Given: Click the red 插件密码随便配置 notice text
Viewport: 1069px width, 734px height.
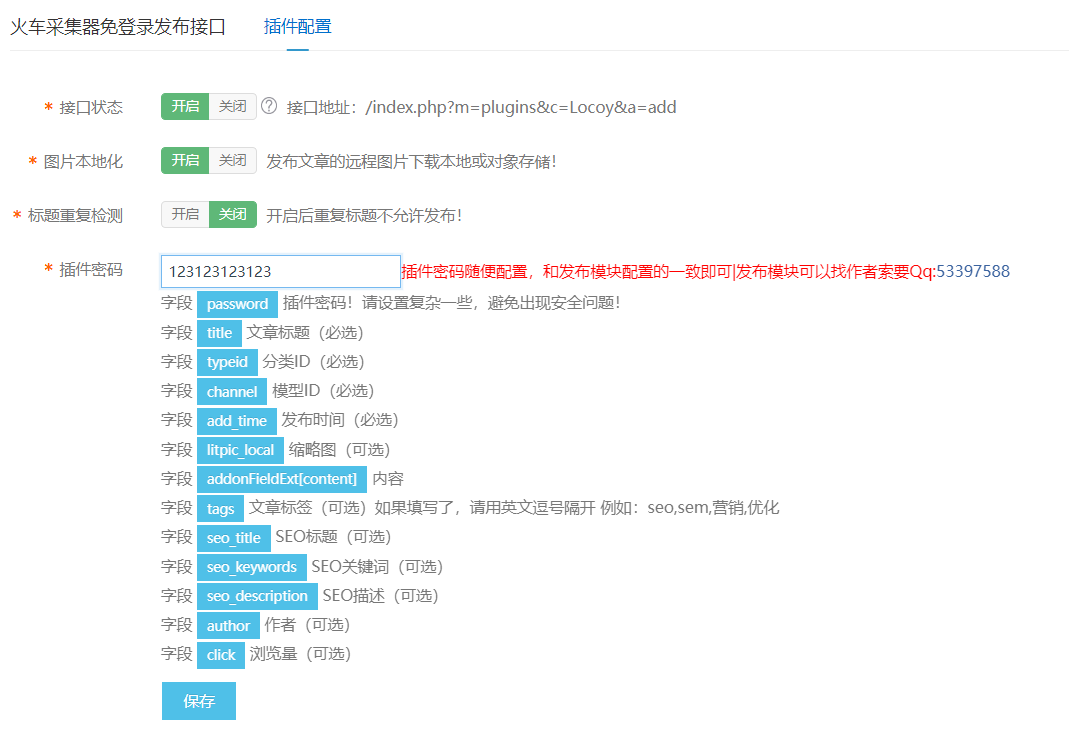Looking at the screenshot, I should click(x=668, y=271).
